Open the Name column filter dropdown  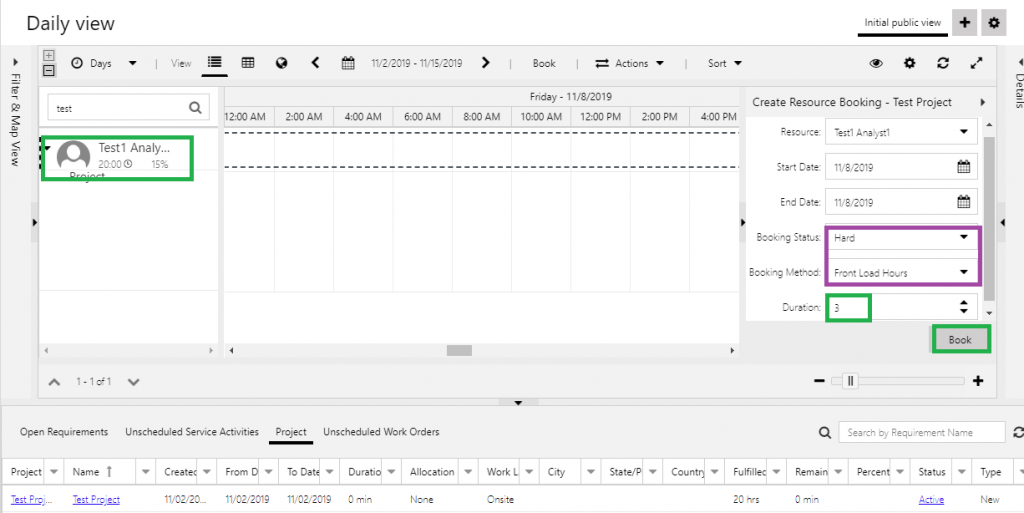(x=146, y=472)
